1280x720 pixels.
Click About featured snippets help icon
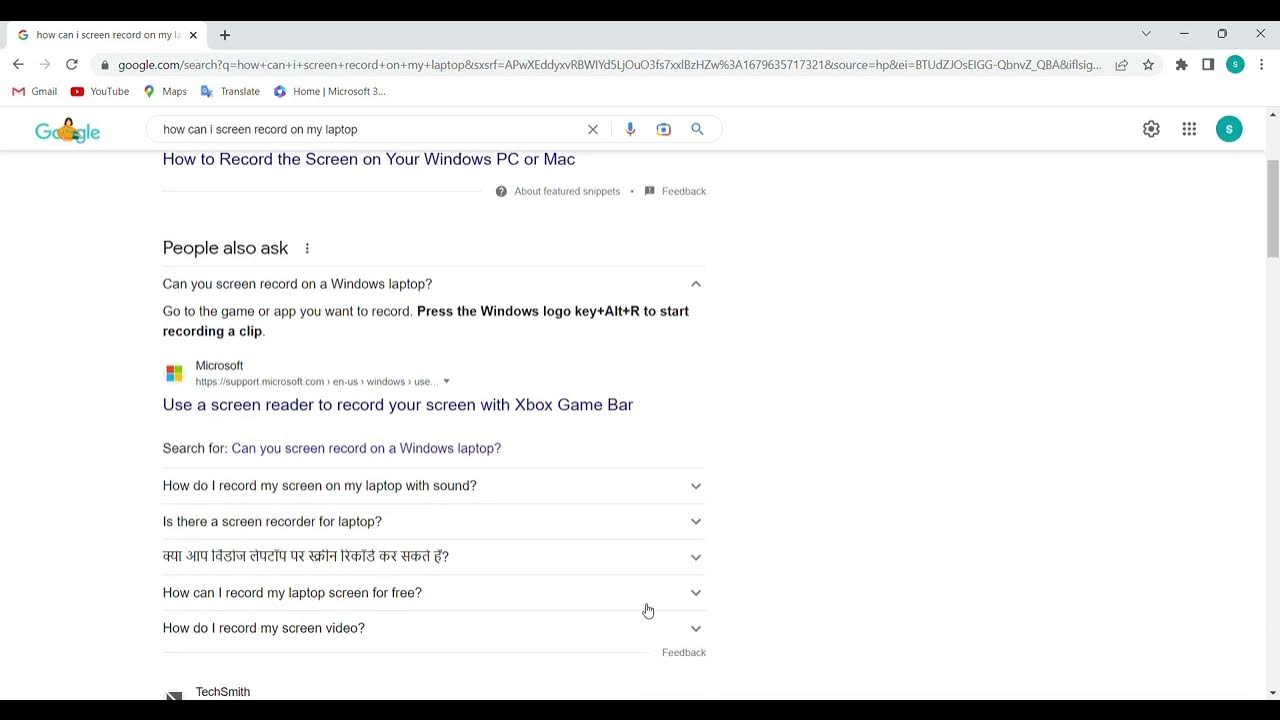(x=501, y=191)
